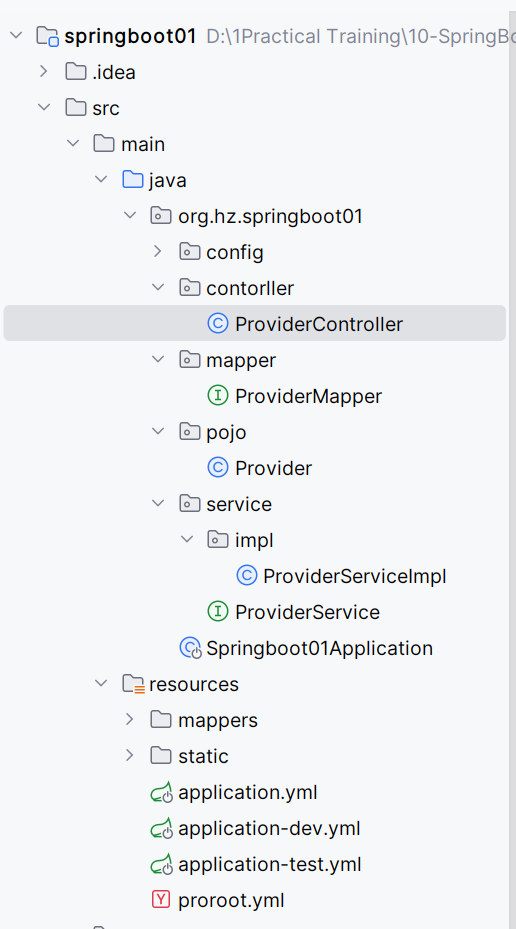Collapse the impl package chevron
Viewport: 516px width, 929px height.
187,540
